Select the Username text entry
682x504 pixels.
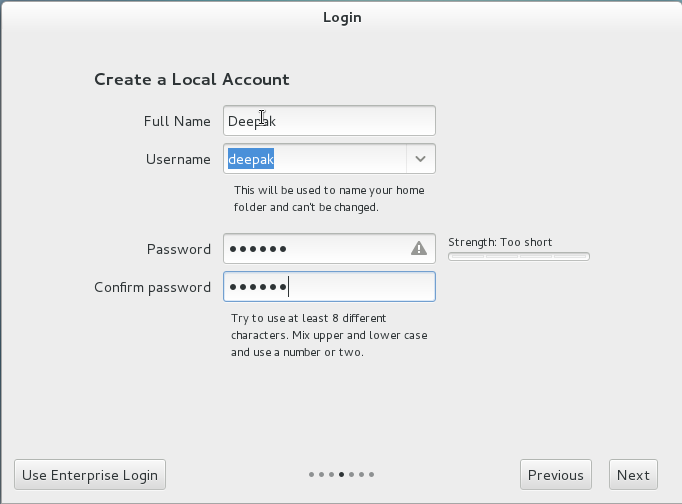tap(314, 159)
